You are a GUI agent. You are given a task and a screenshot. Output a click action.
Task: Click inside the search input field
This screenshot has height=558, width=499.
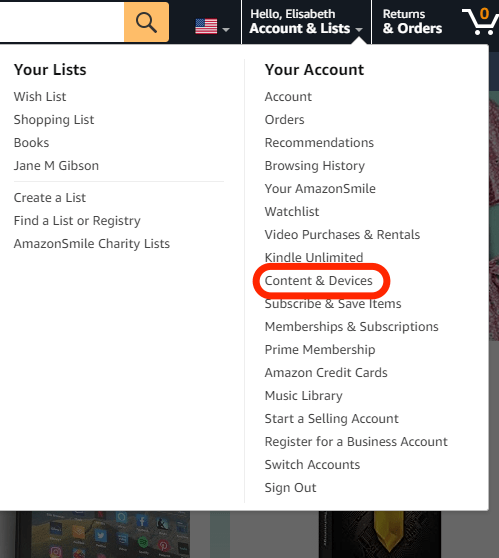click(62, 22)
